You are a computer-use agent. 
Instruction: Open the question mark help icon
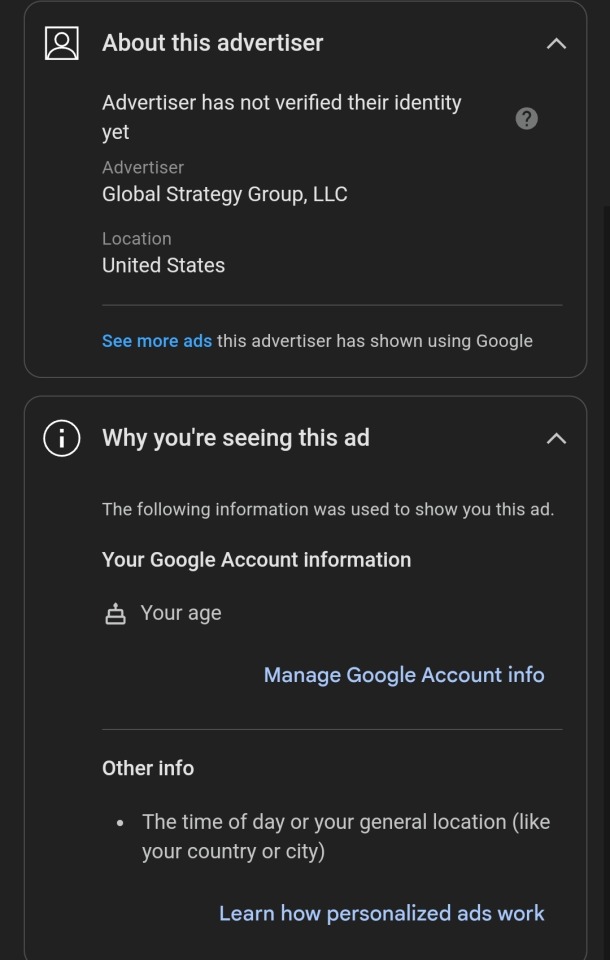coord(527,118)
